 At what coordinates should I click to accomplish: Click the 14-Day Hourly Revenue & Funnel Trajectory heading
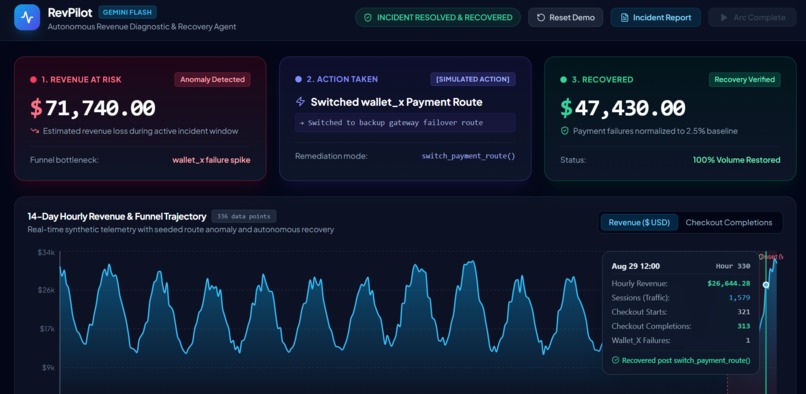[117, 217]
